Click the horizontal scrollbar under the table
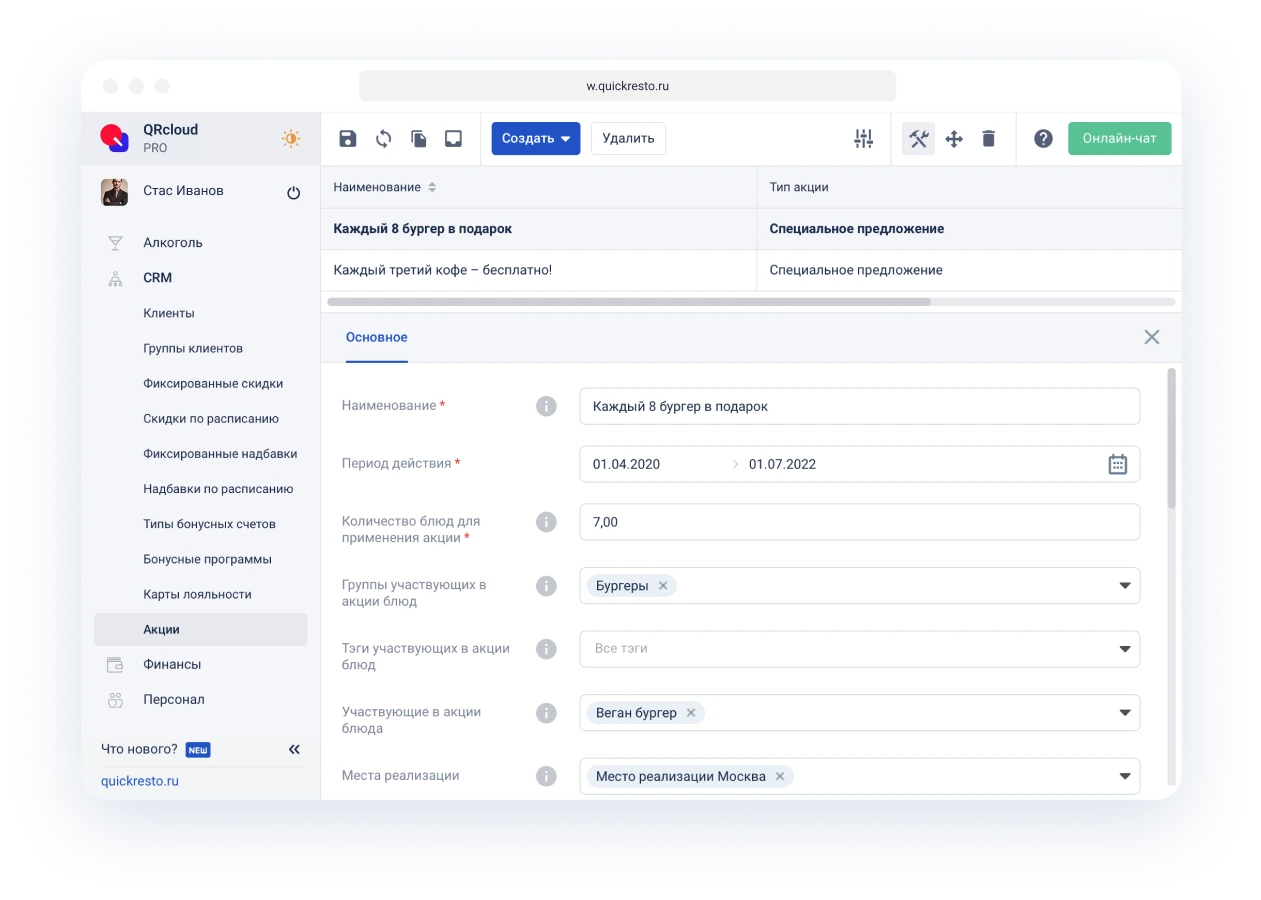 628,301
